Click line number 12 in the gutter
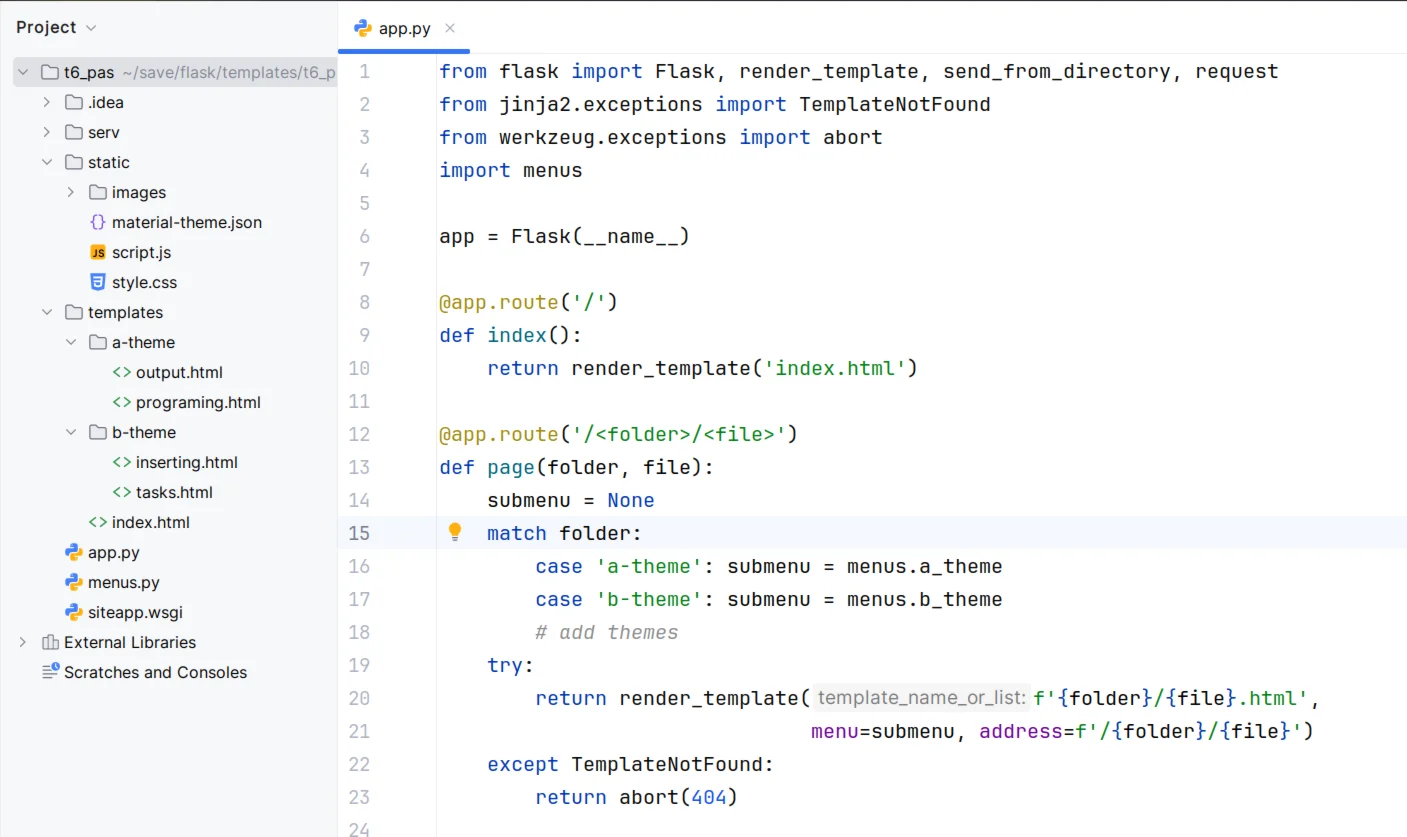 [359, 434]
